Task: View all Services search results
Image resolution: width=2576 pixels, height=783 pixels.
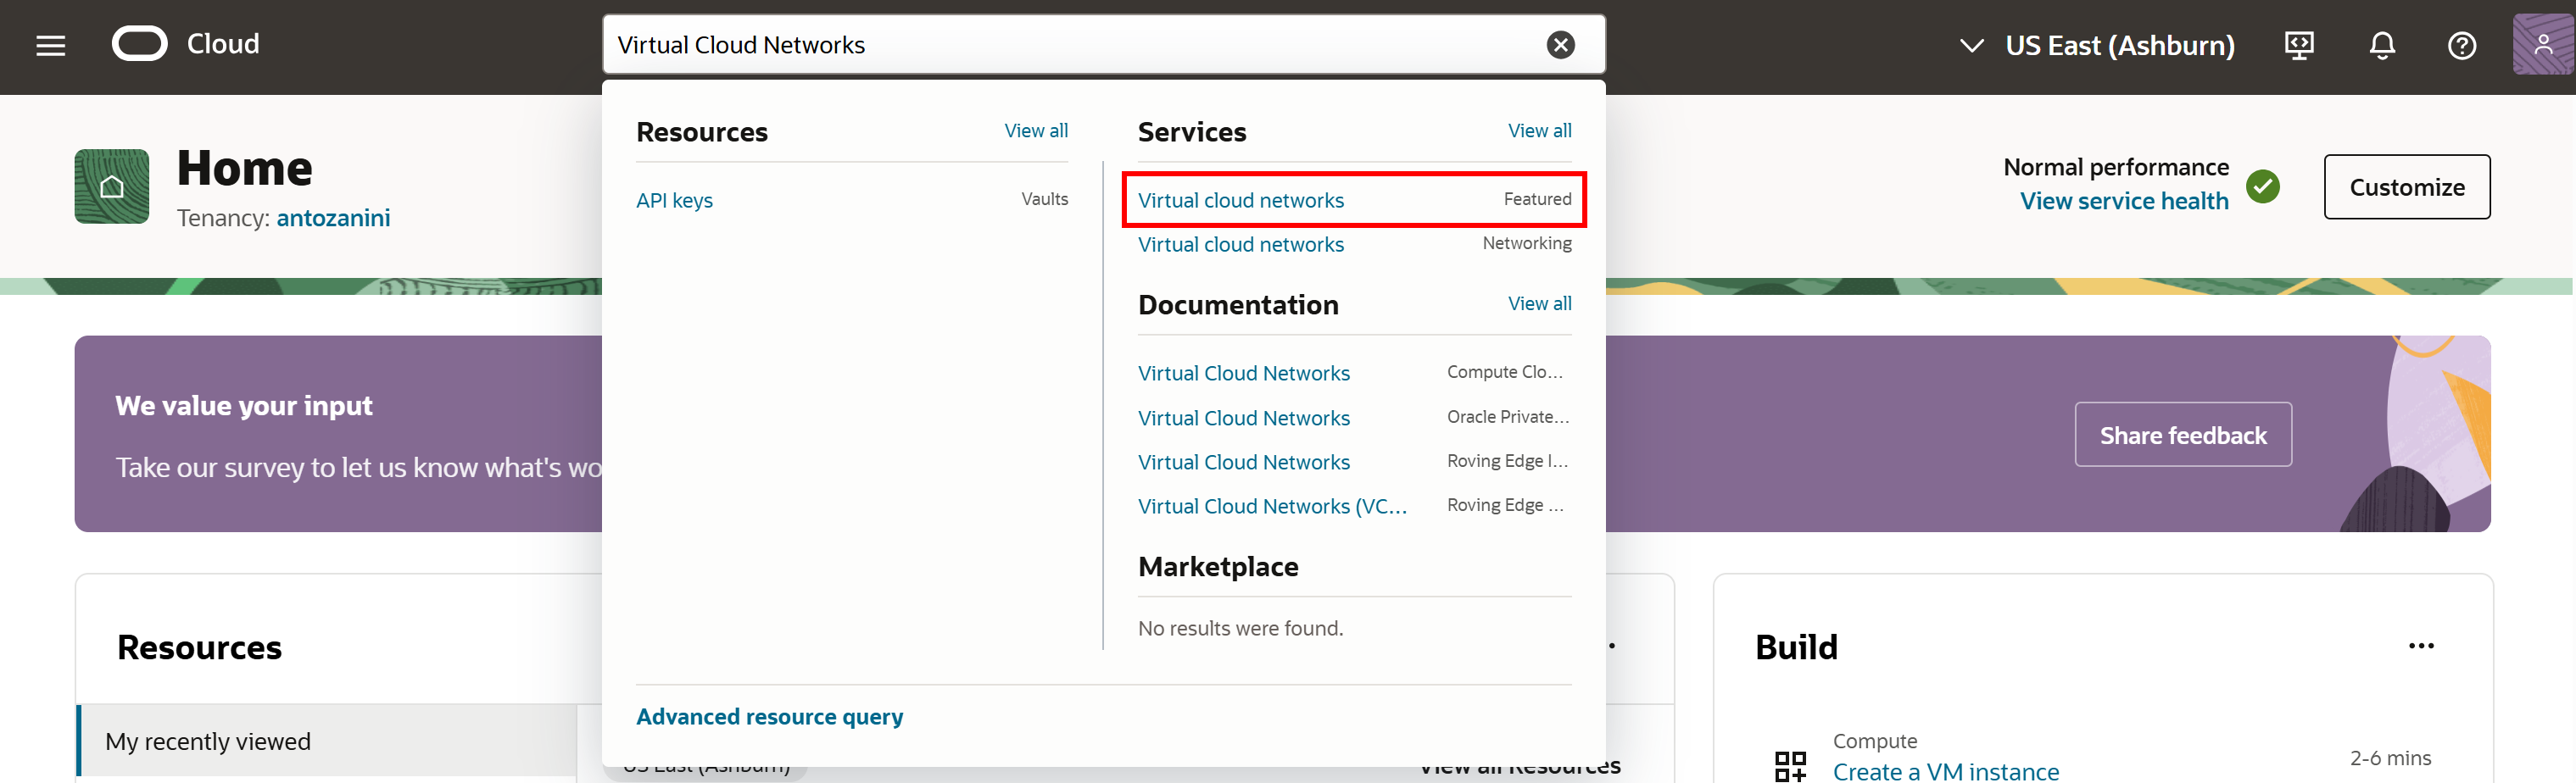Action: tap(1539, 131)
